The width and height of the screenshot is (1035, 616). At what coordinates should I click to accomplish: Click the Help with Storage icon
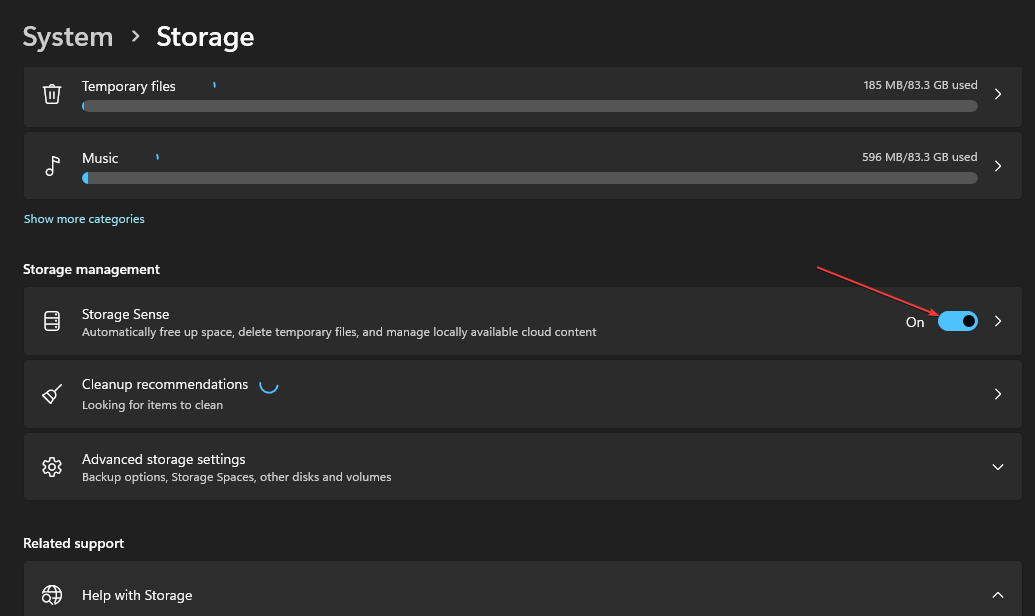(51, 594)
